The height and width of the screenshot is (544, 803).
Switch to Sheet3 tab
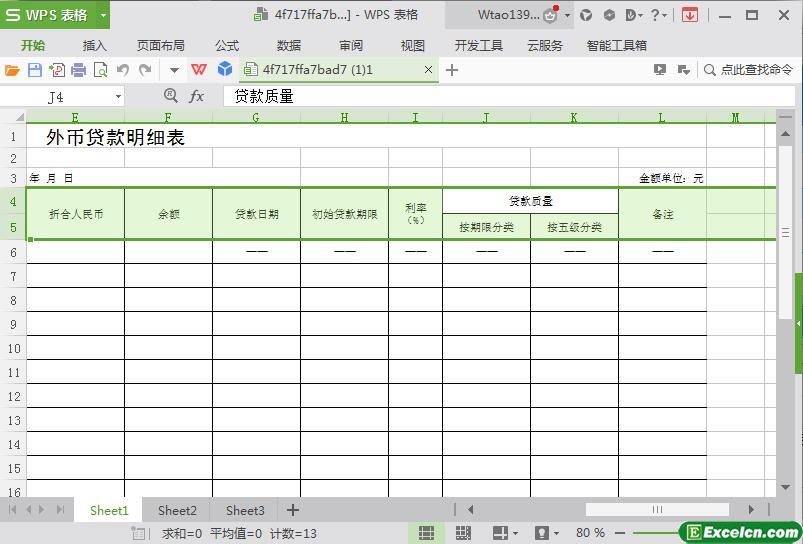pos(245,510)
